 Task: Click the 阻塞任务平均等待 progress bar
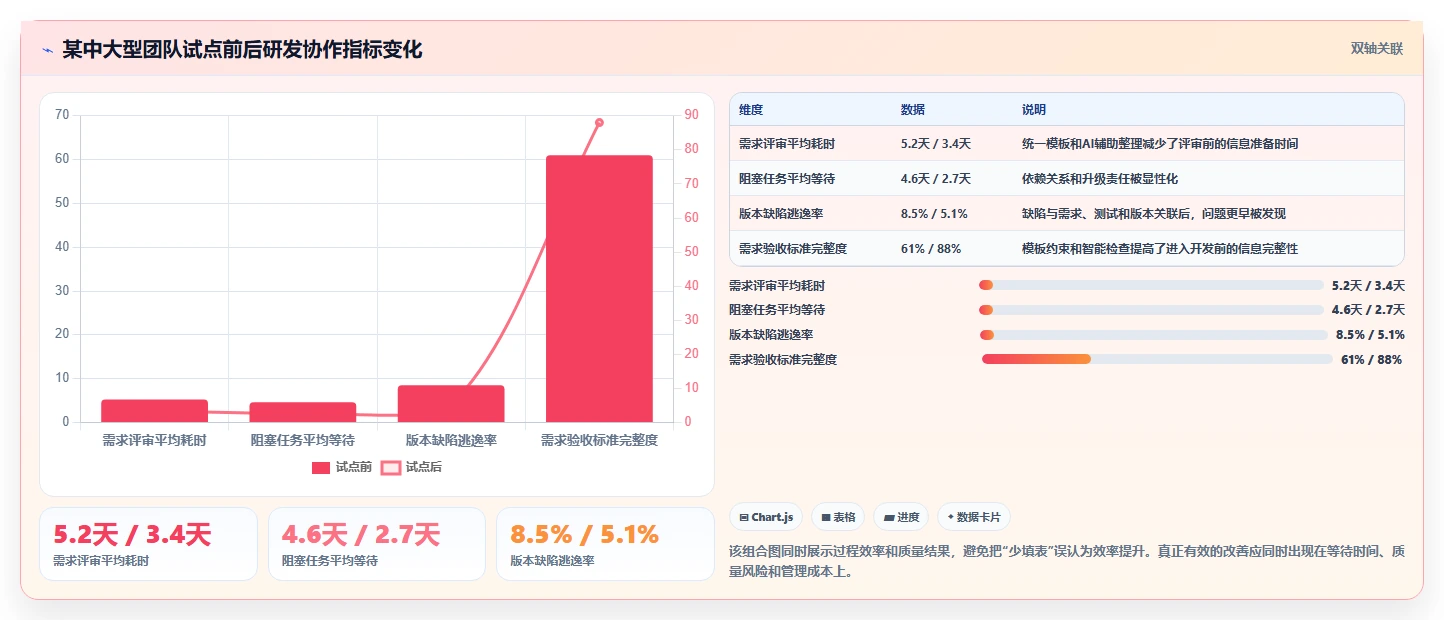1151,310
